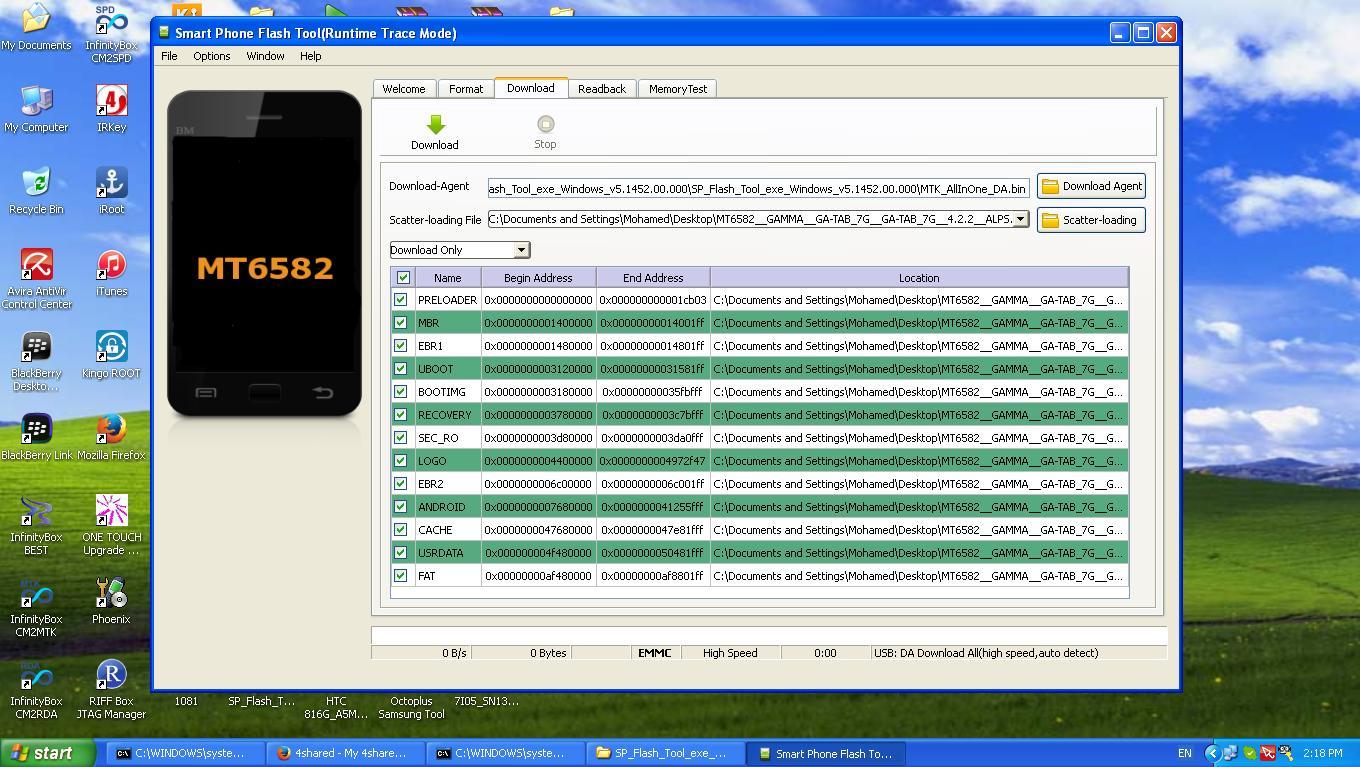Image resolution: width=1360 pixels, height=767 pixels.
Task: Select the SEC_RO row name
Action: [438, 438]
